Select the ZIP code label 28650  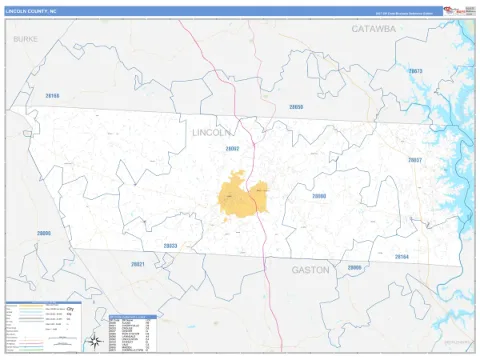pyautogui.click(x=296, y=107)
